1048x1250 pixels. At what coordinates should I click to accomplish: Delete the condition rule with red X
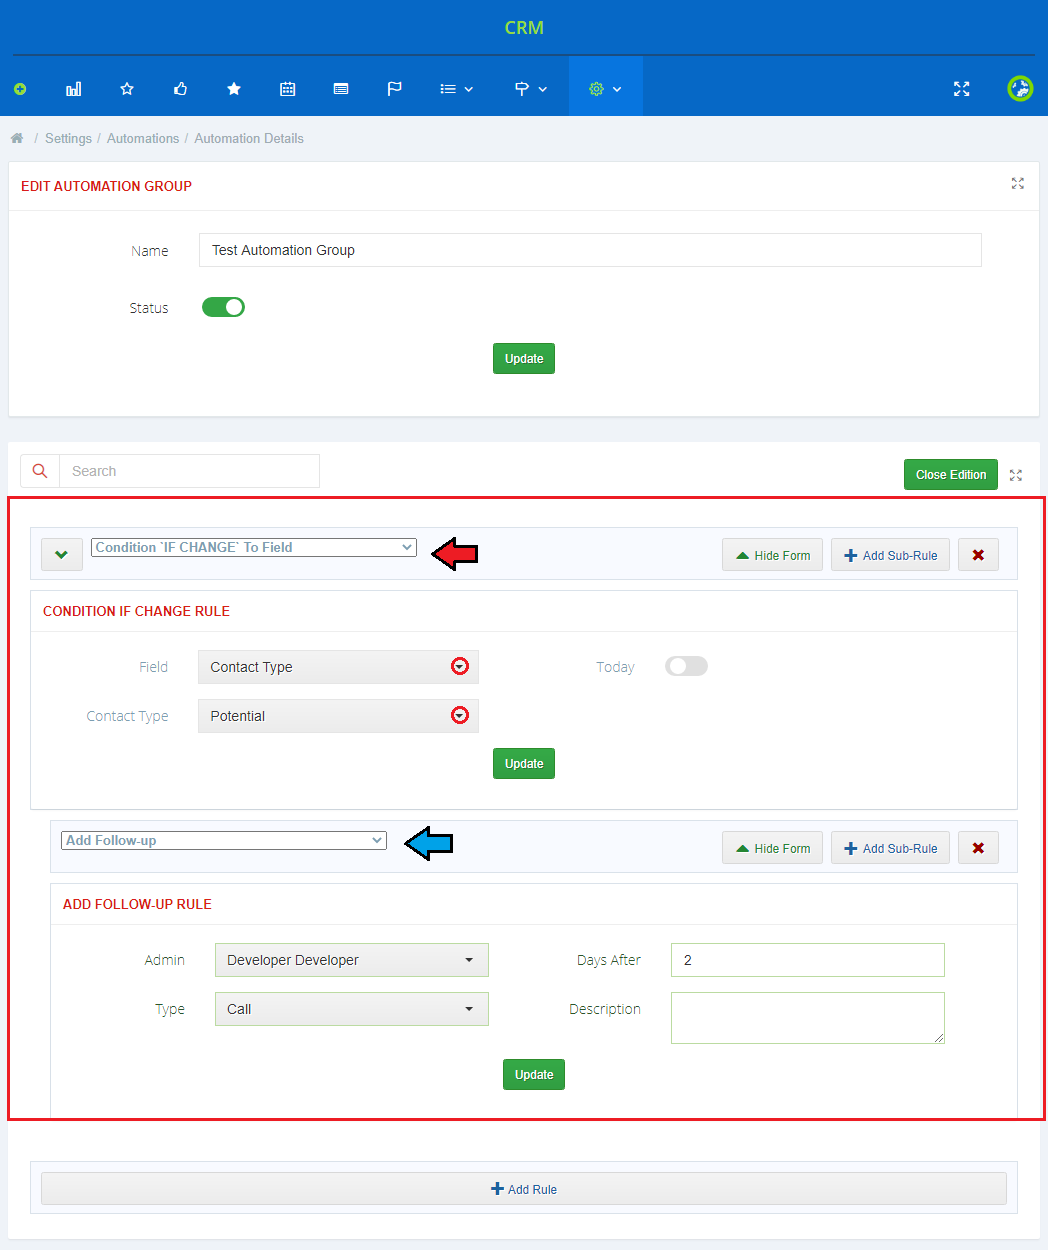[x=978, y=555]
